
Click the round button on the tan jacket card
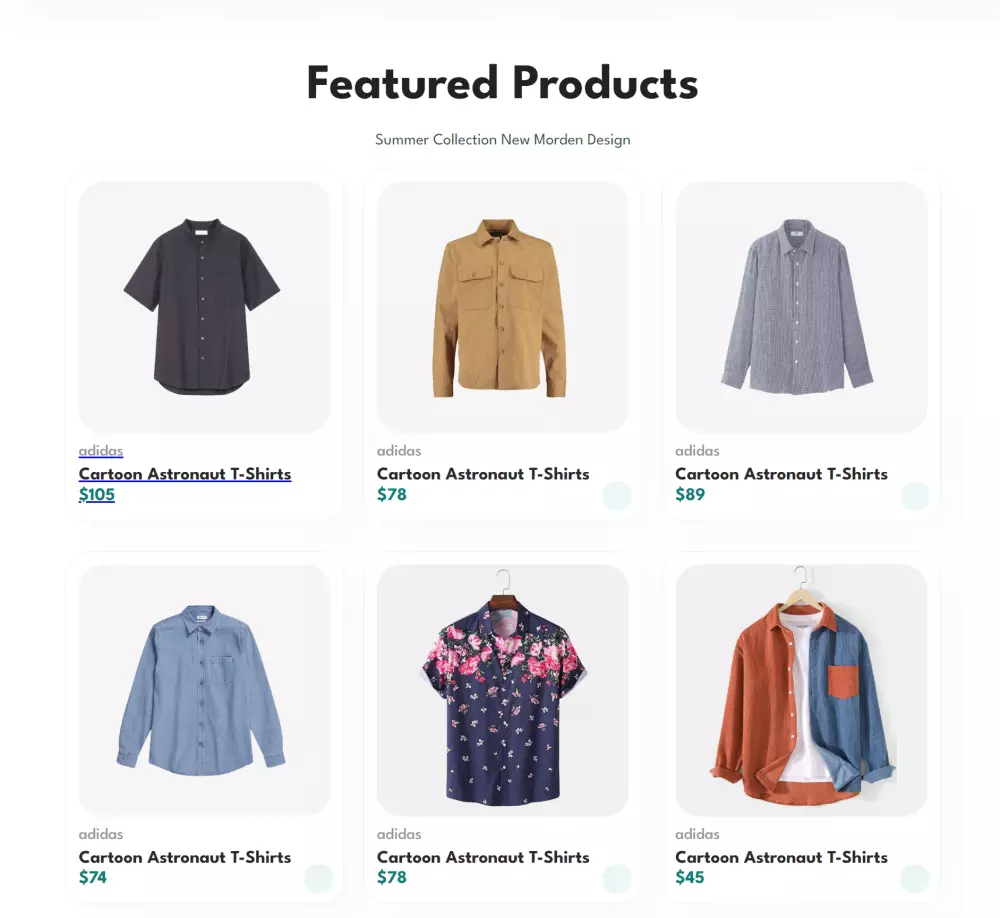(x=617, y=496)
